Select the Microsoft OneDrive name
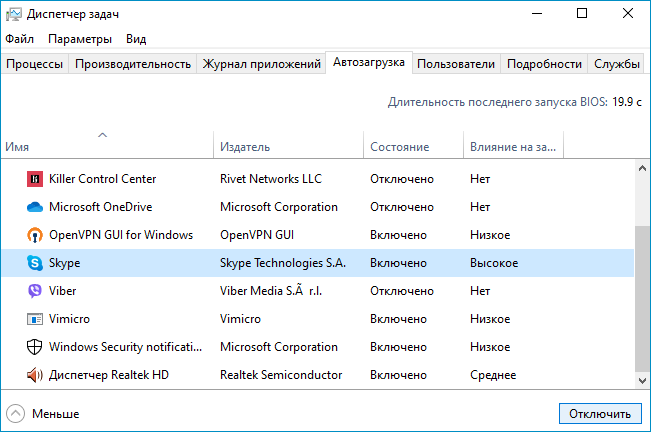The image size is (651, 432). pos(100,207)
